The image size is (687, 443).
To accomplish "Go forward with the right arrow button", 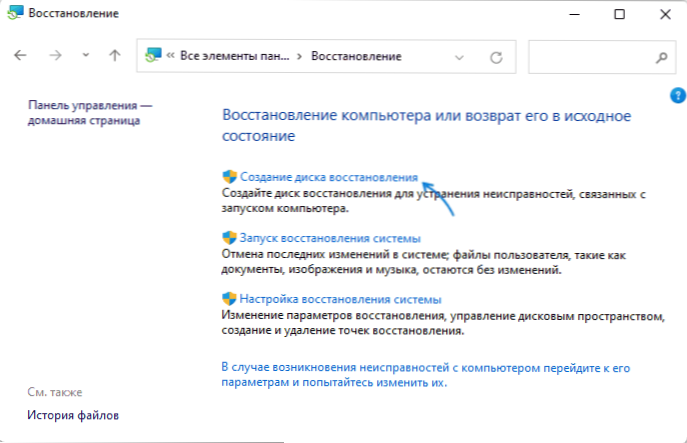I will 55,55.
